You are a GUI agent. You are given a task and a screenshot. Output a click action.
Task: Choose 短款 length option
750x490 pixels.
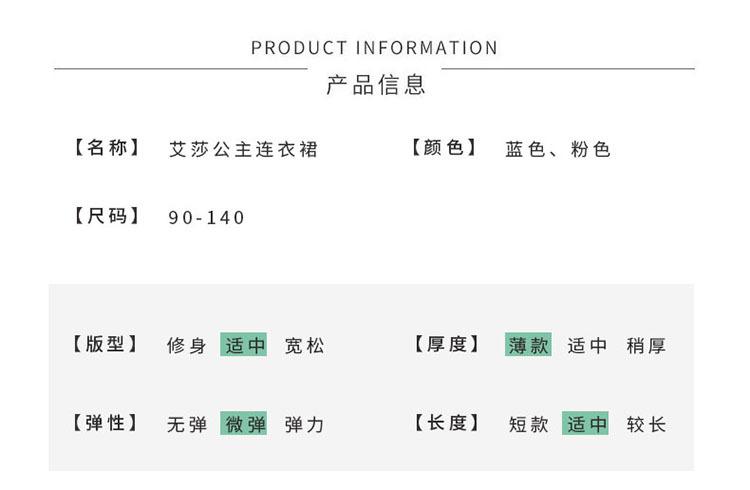coord(529,424)
